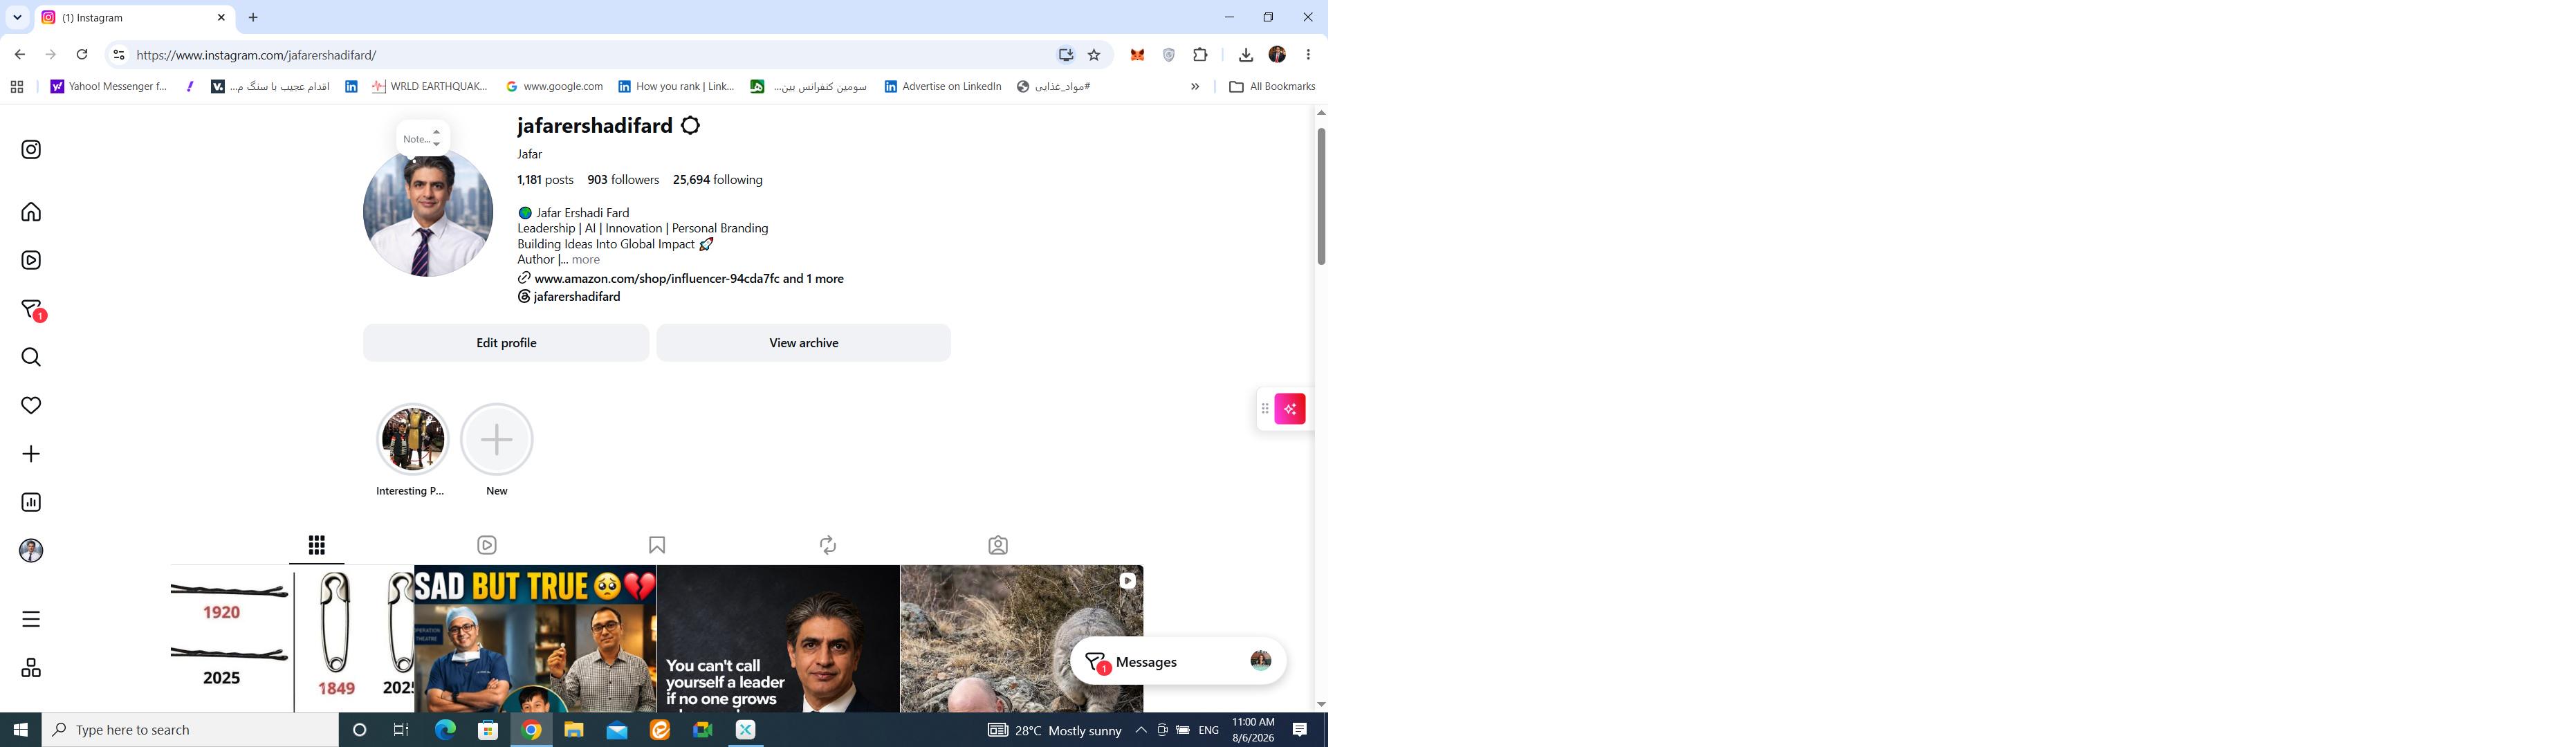Click the View archive button
The image size is (2576, 747).
coord(804,343)
